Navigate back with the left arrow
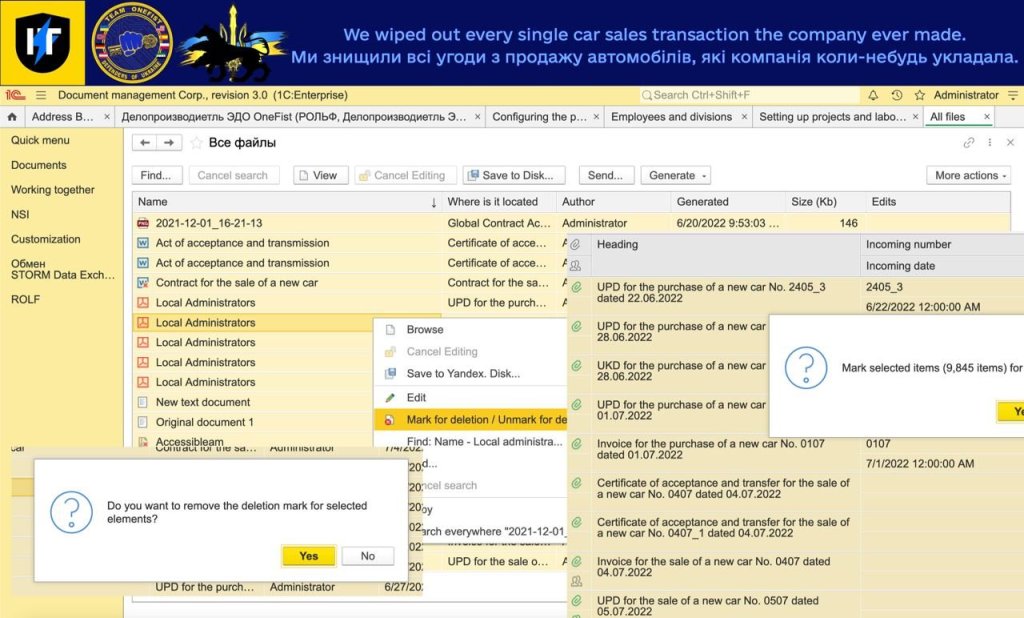The image size is (1024, 618). coord(145,143)
